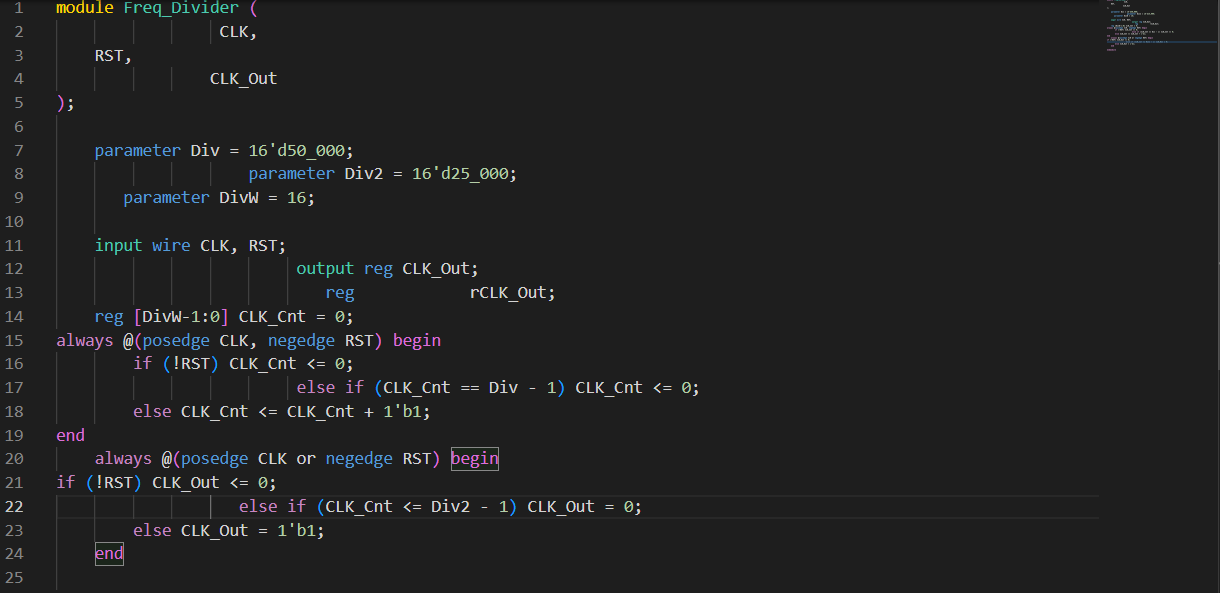This screenshot has height=593, width=1220.
Task: Click CLK_Out assignment on line 23
Action: click(x=214, y=530)
